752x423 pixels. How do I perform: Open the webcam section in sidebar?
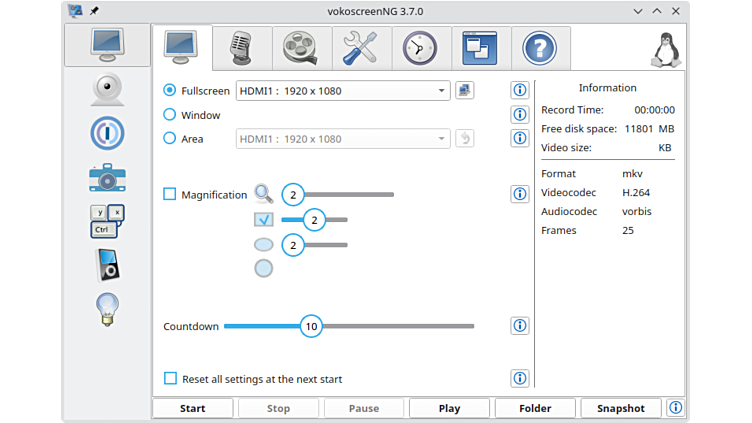point(107,88)
